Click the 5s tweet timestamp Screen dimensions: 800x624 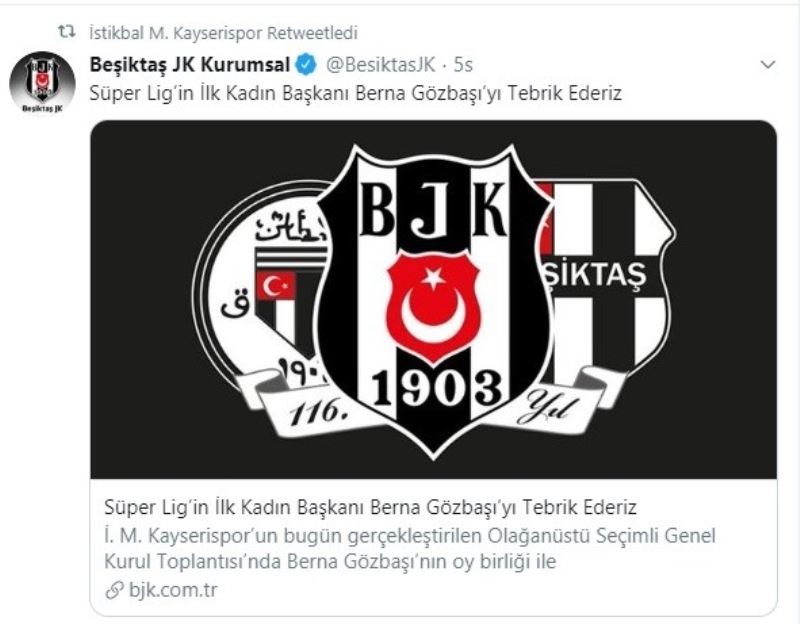[x=463, y=65]
